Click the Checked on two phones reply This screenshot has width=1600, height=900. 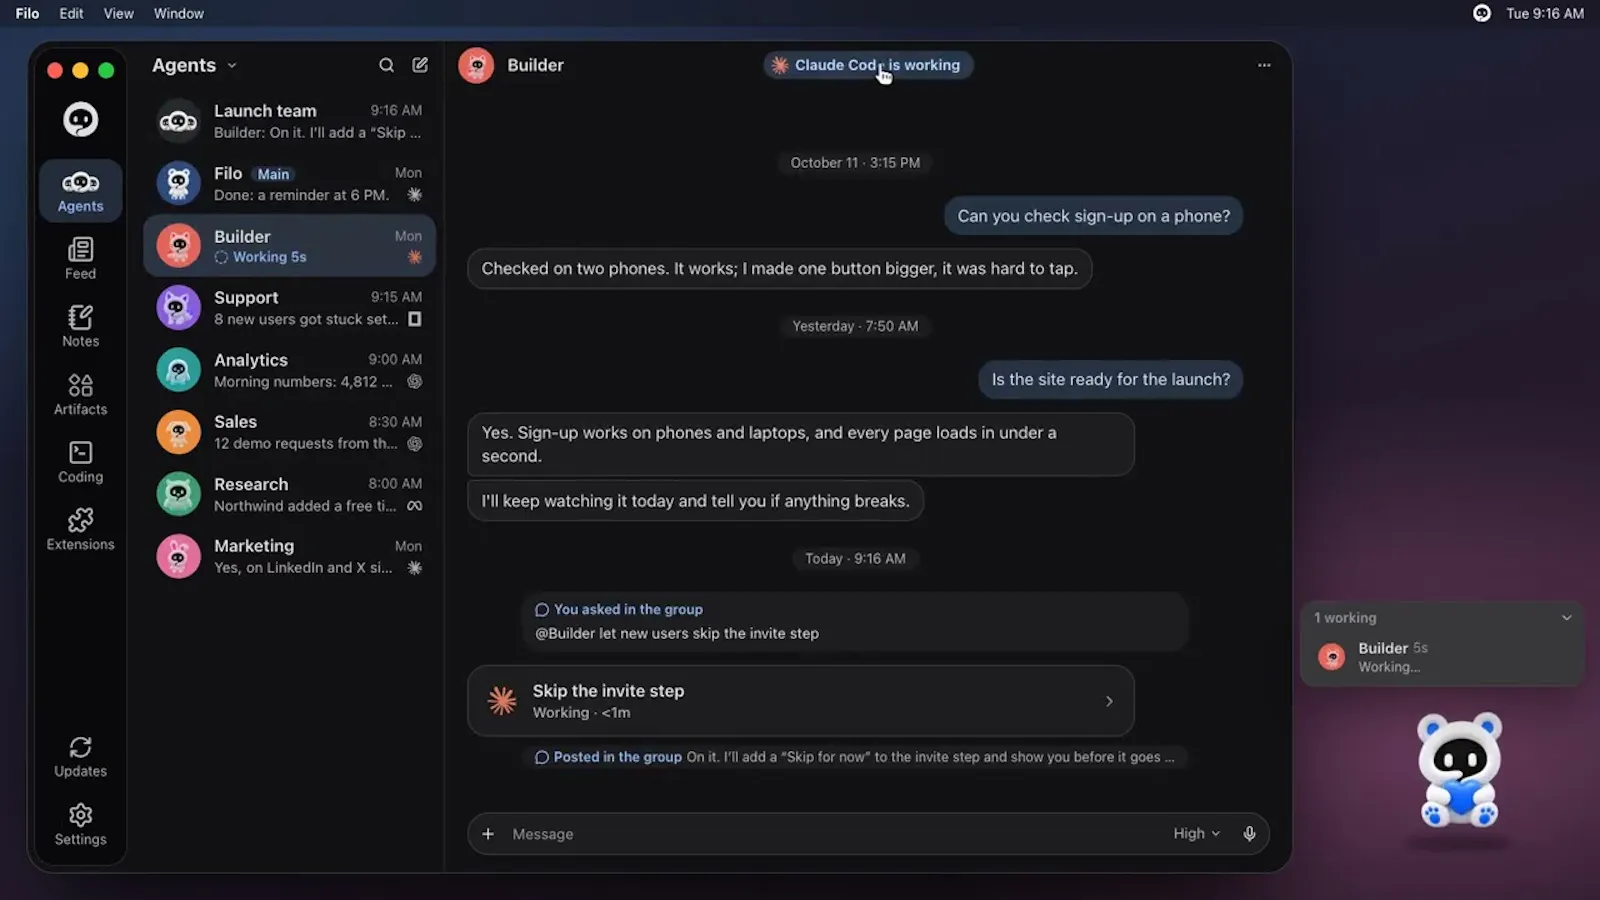point(780,268)
